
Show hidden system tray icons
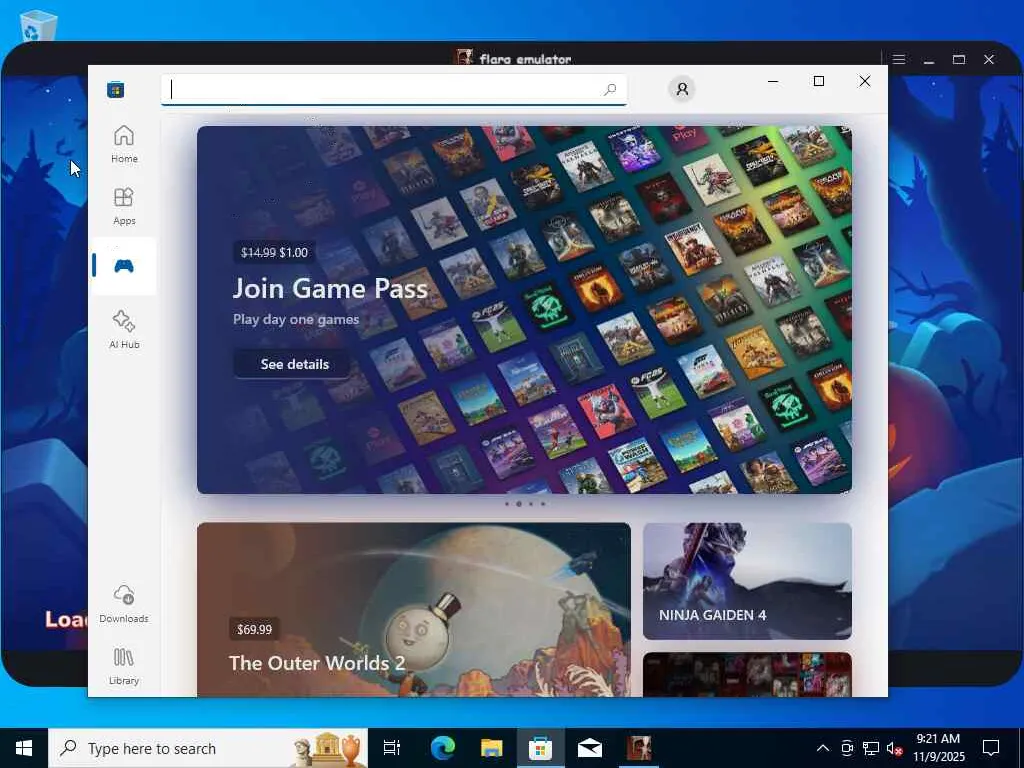[x=823, y=748]
